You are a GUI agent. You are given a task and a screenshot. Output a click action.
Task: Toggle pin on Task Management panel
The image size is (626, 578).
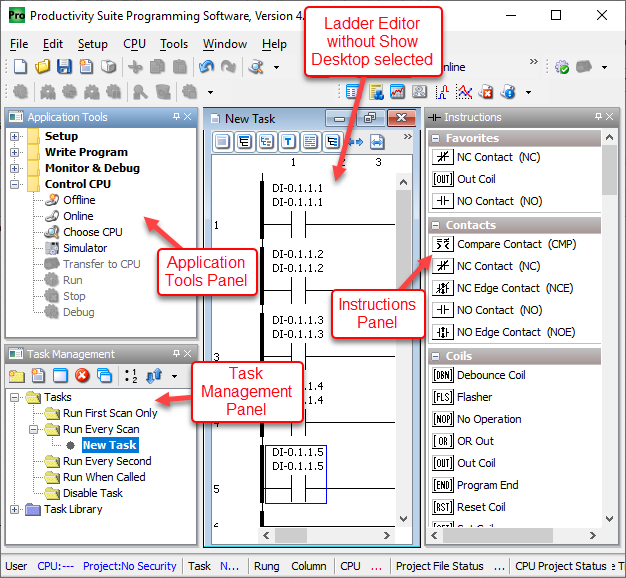[x=175, y=354]
